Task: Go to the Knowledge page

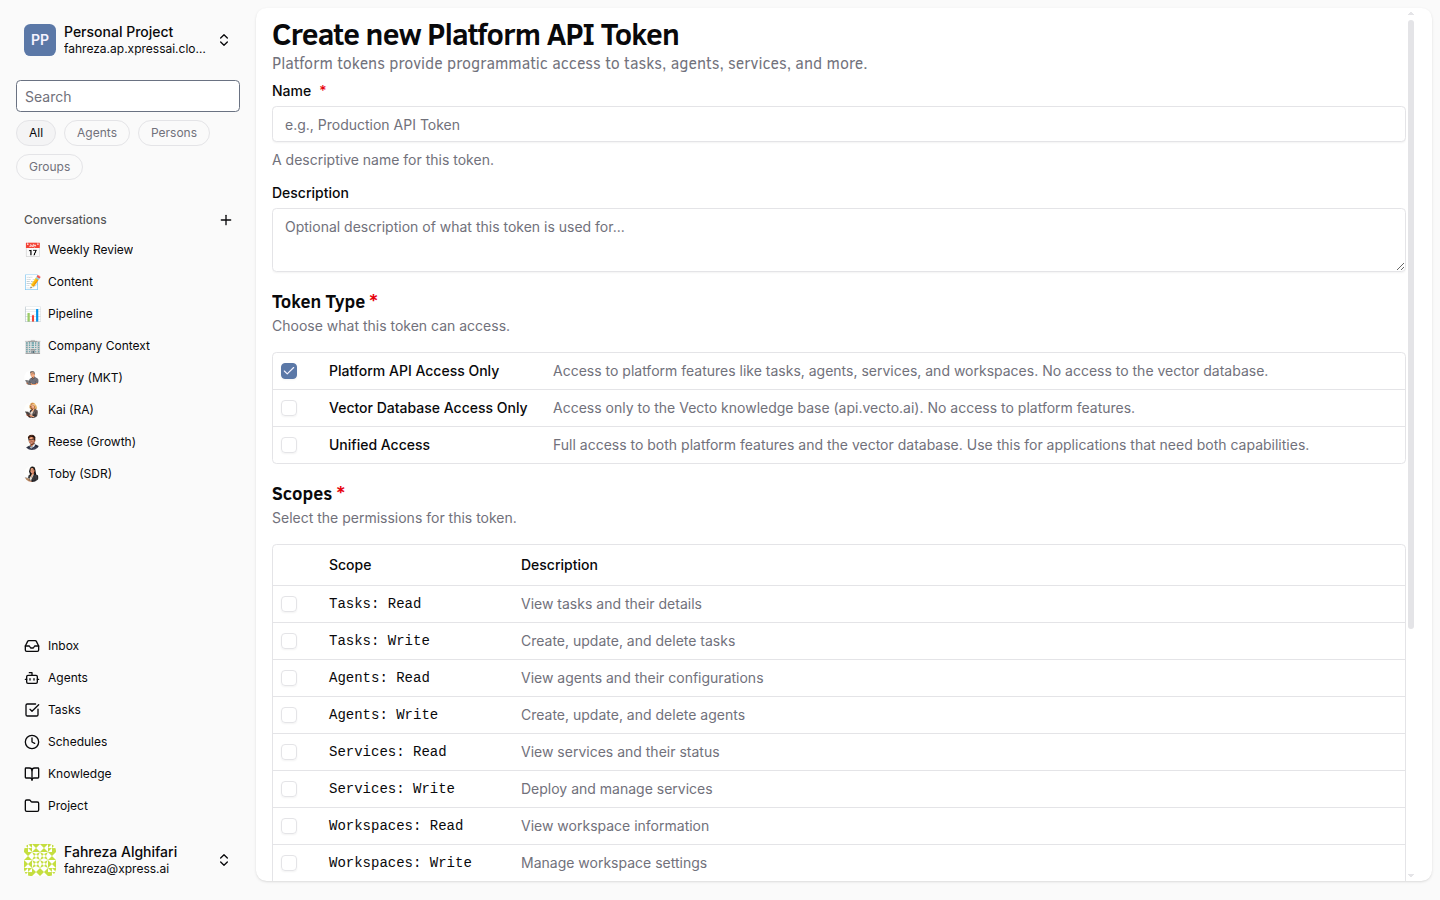Action: pos(128,774)
